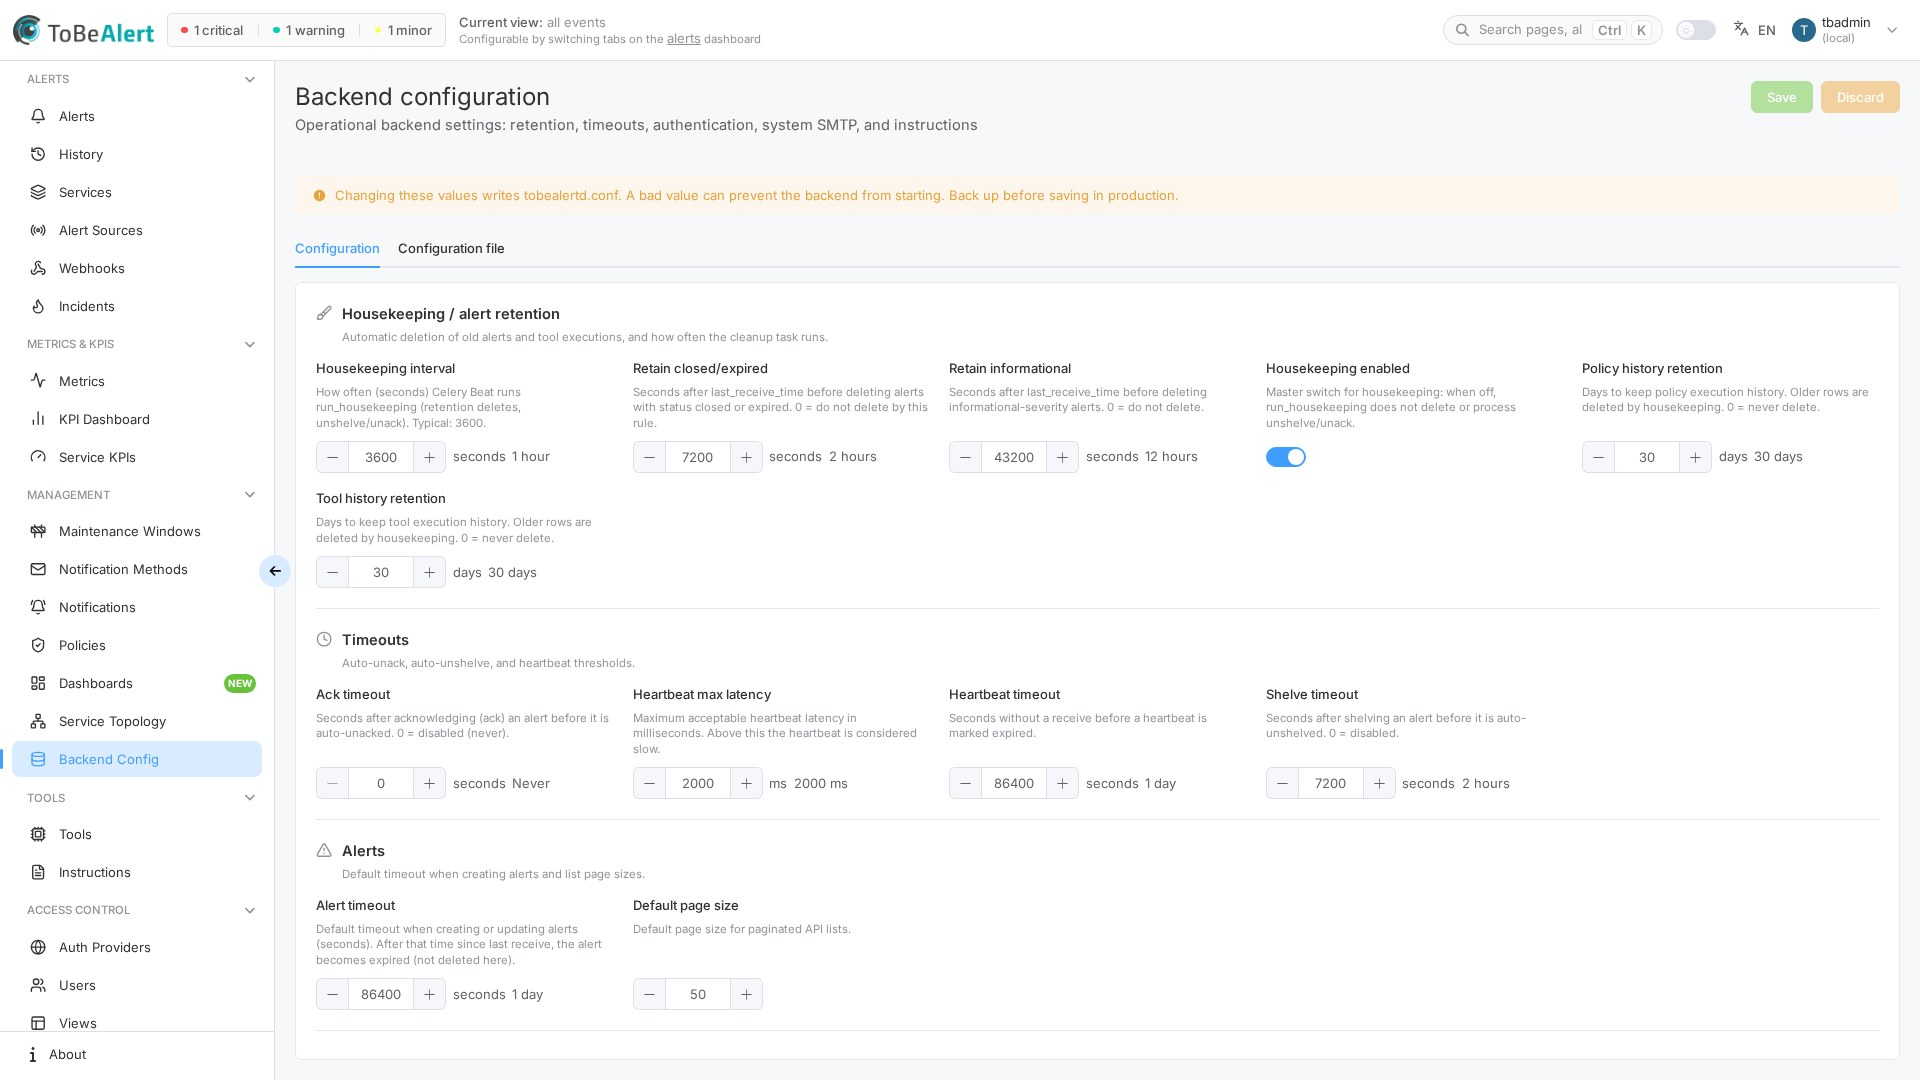Collapse the TOOLS sidebar section
The width and height of the screenshot is (1920, 1080).
click(x=250, y=798)
